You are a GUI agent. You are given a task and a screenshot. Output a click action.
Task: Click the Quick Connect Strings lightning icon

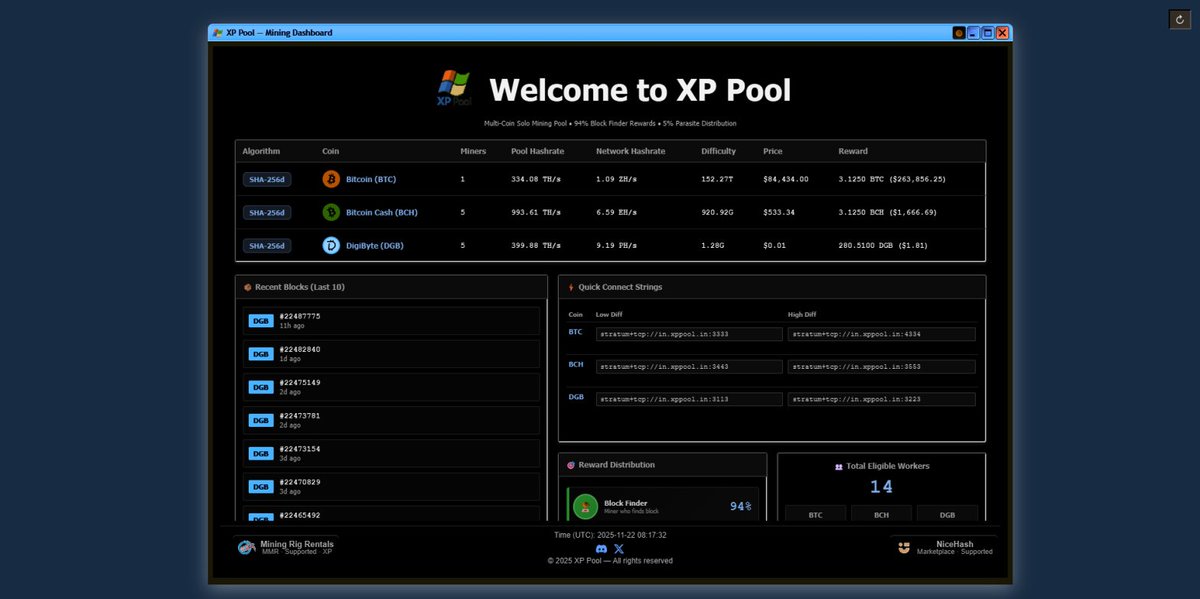571,287
